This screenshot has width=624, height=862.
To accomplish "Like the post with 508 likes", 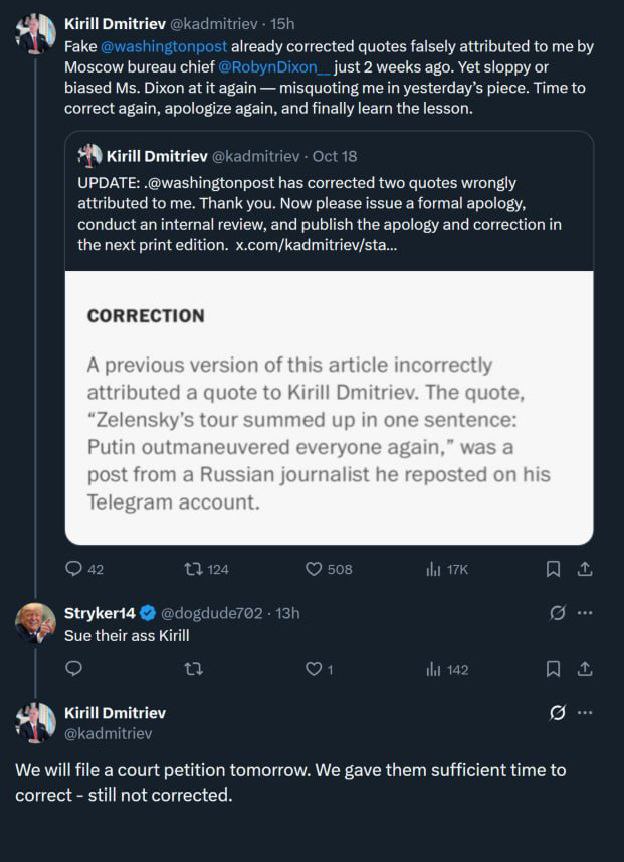I will point(314,569).
